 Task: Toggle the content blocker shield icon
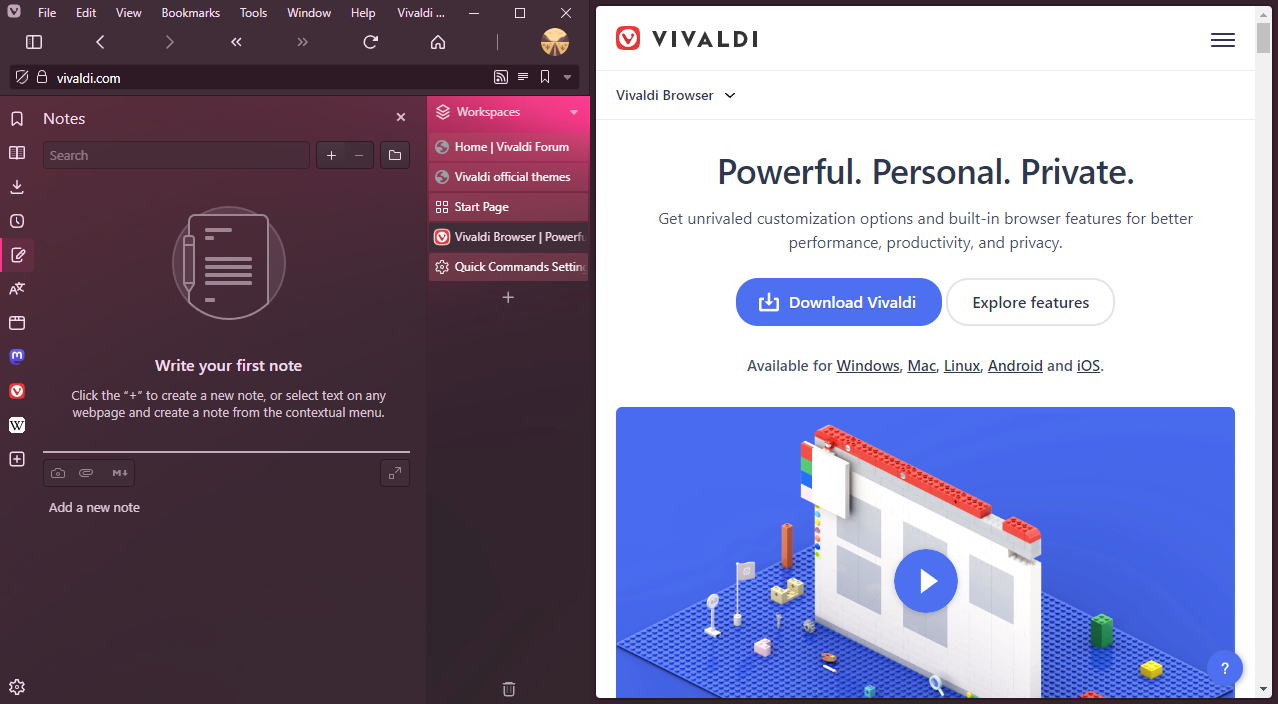pyautogui.click(x=22, y=77)
